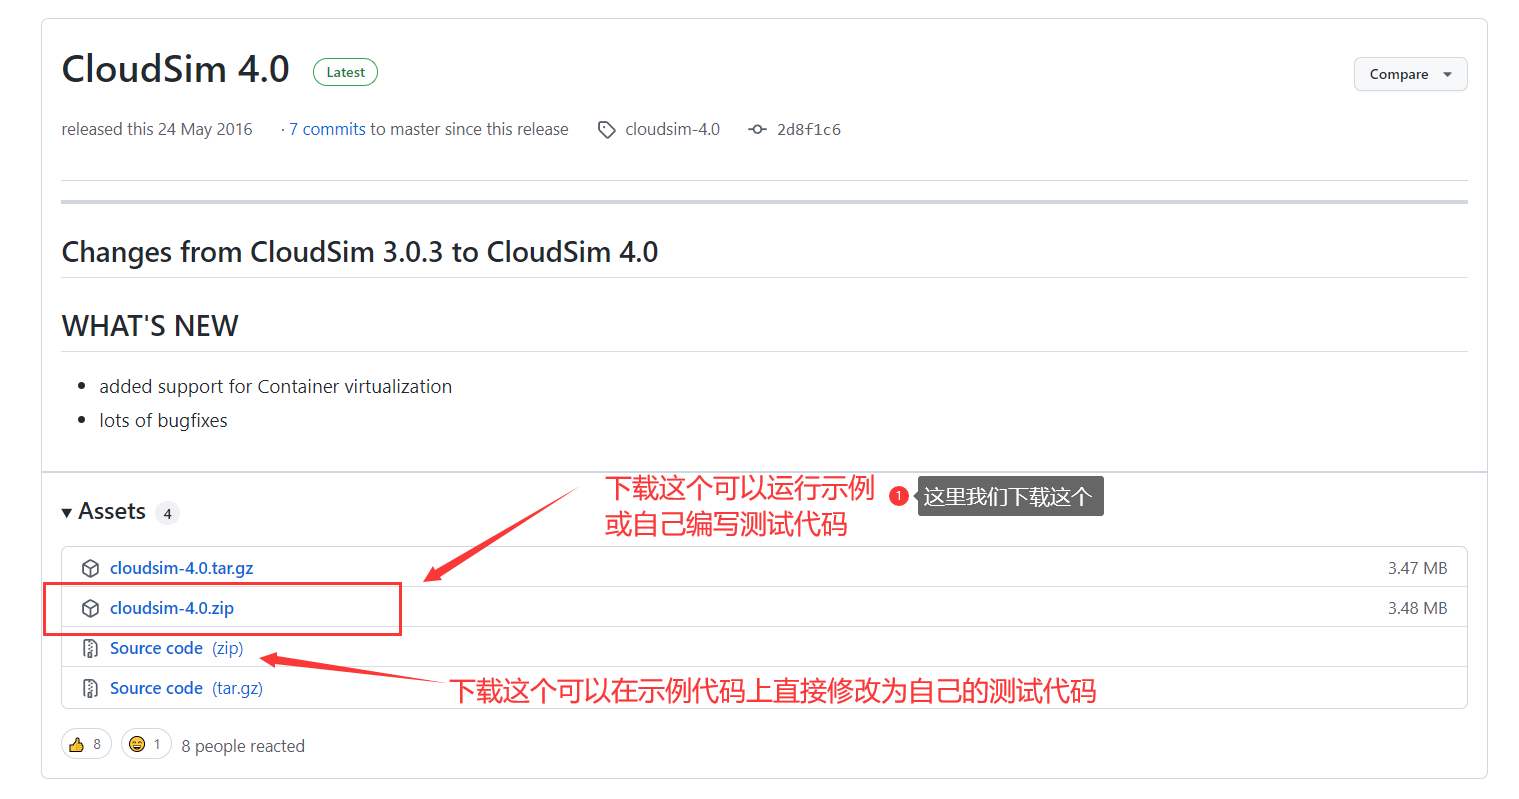Click the package icon beside cloudsim-4.0.zip
1519x799 pixels.
[x=91, y=607]
